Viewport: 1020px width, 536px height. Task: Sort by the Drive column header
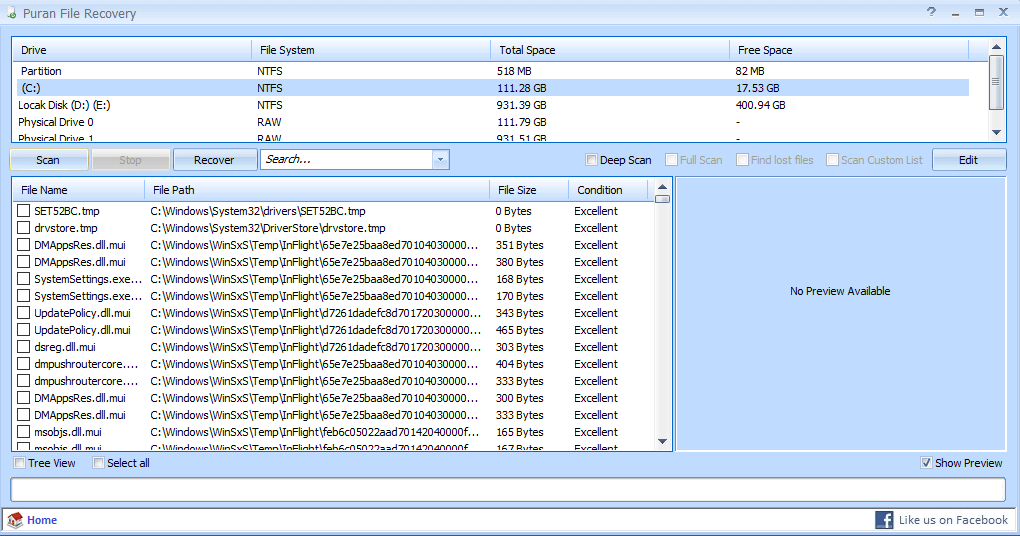132,50
